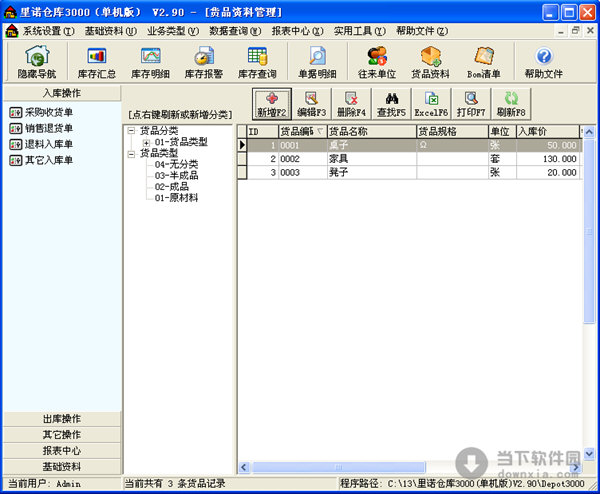The image size is (600, 494).
Task: Select 04-无分类 in the tree
Action: point(176,165)
